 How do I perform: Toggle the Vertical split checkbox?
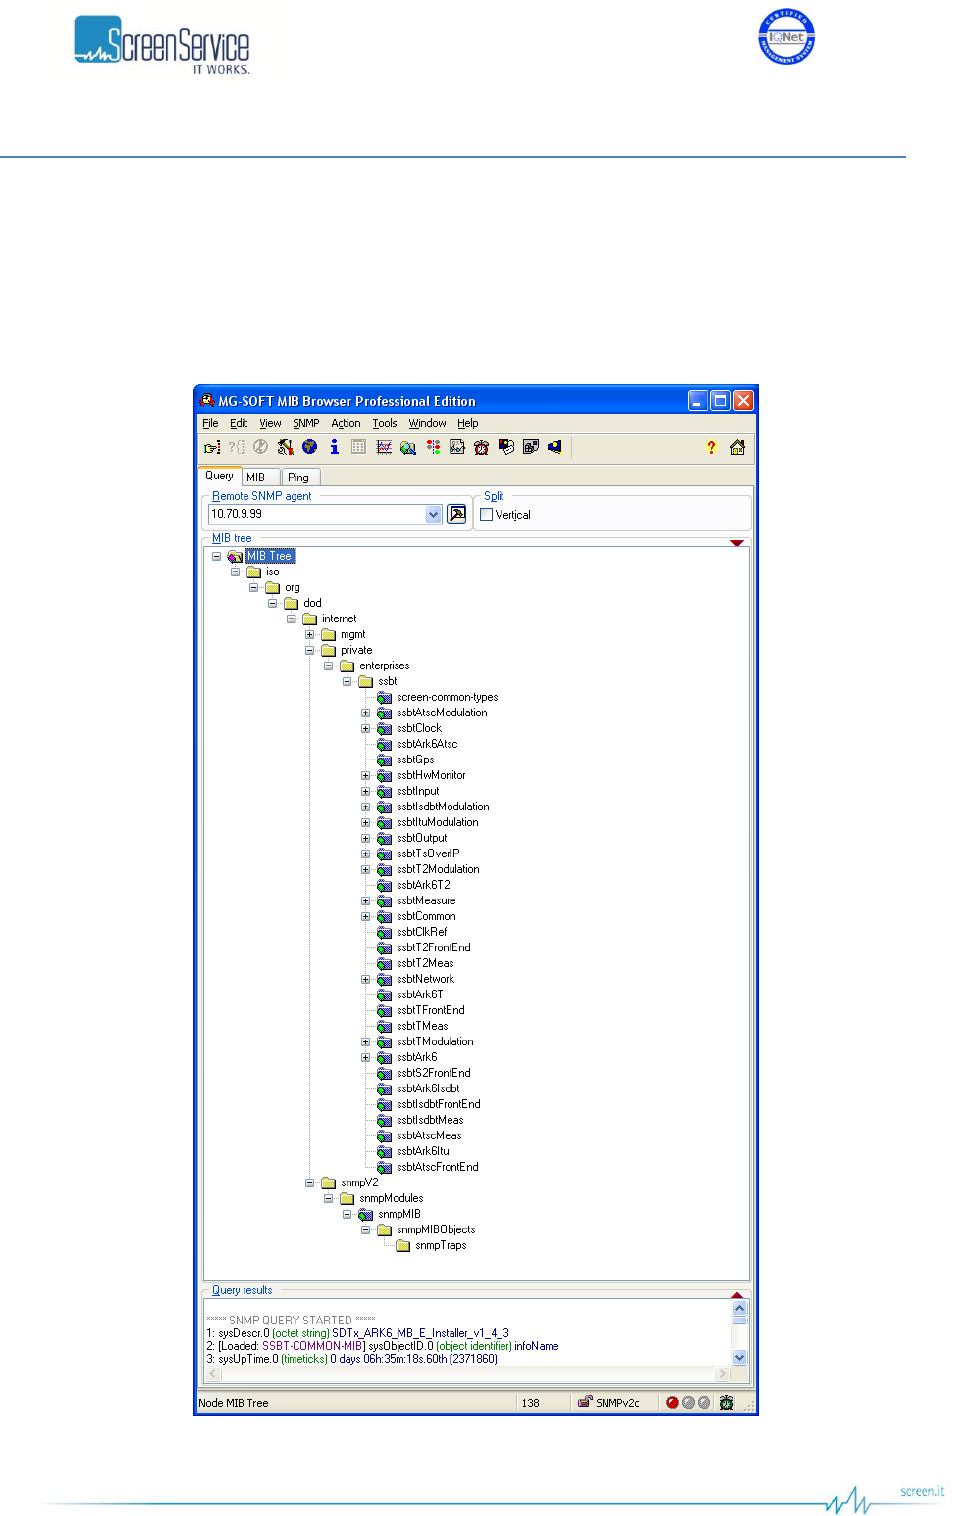tap(487, 515)
